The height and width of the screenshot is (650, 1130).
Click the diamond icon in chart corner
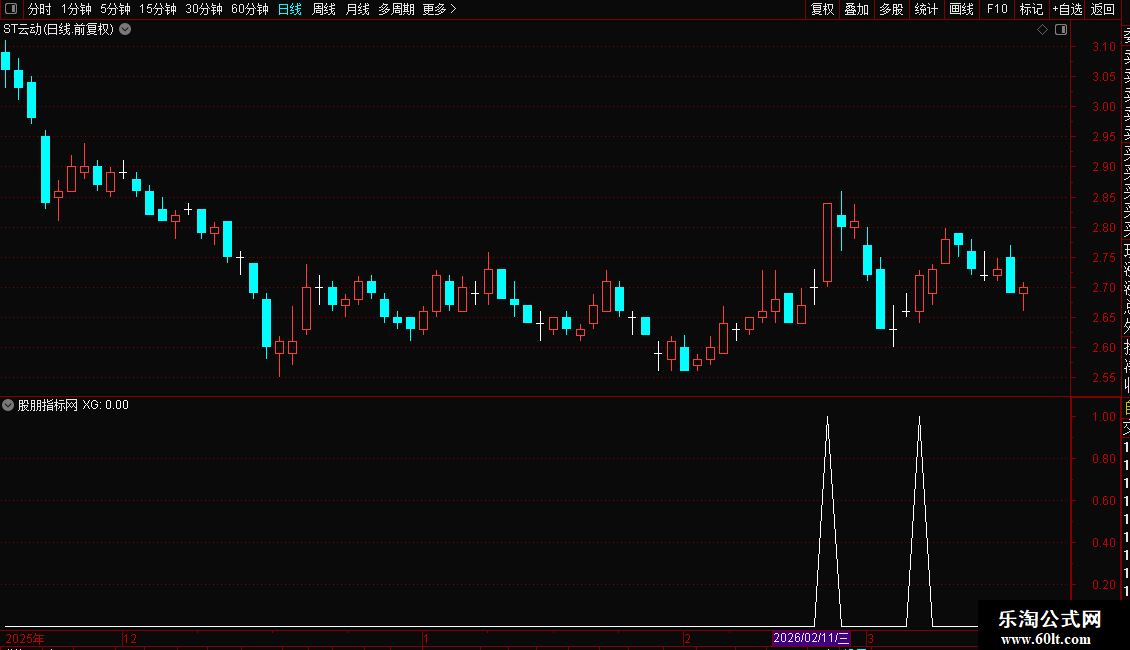1042,30
